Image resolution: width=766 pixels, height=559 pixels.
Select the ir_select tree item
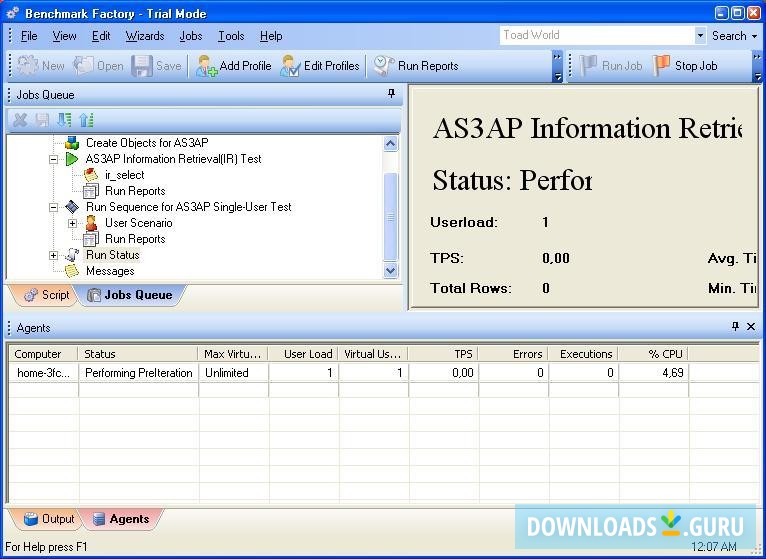click(125, 175)
